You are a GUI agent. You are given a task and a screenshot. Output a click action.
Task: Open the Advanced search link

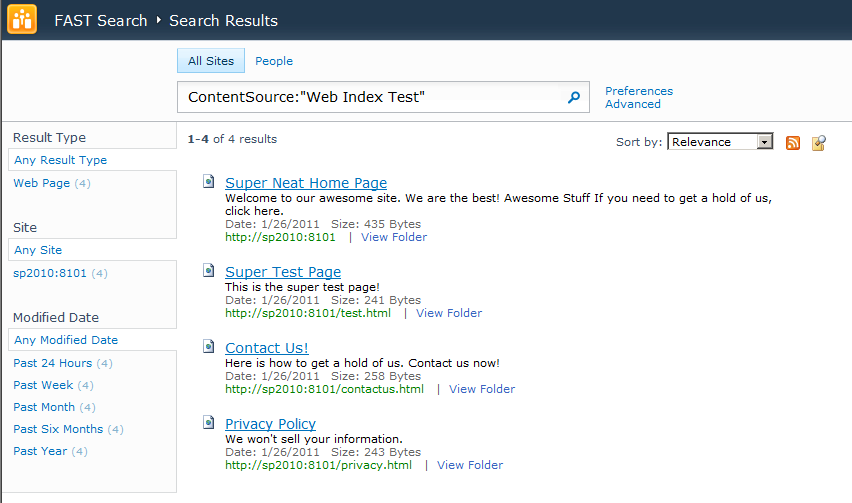pyautogui.click(x=633, y=104)
